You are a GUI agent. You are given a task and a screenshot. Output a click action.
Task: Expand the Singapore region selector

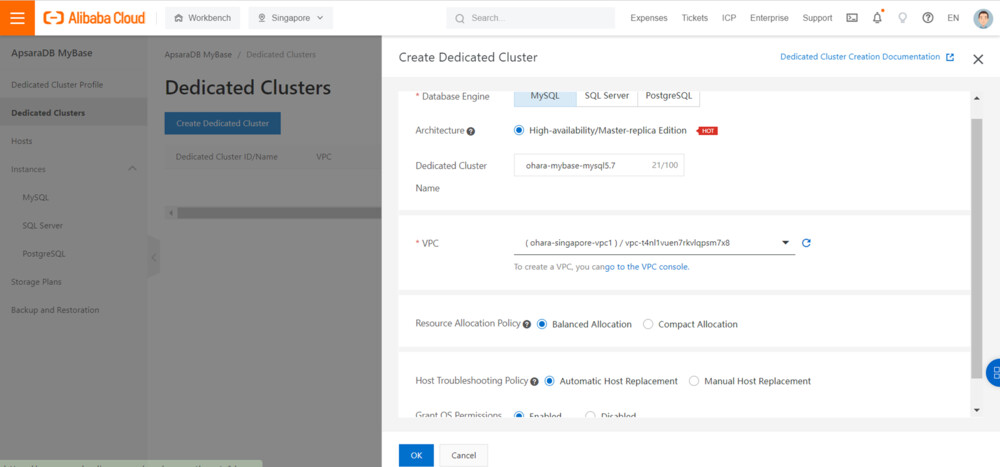coord(290,18)
